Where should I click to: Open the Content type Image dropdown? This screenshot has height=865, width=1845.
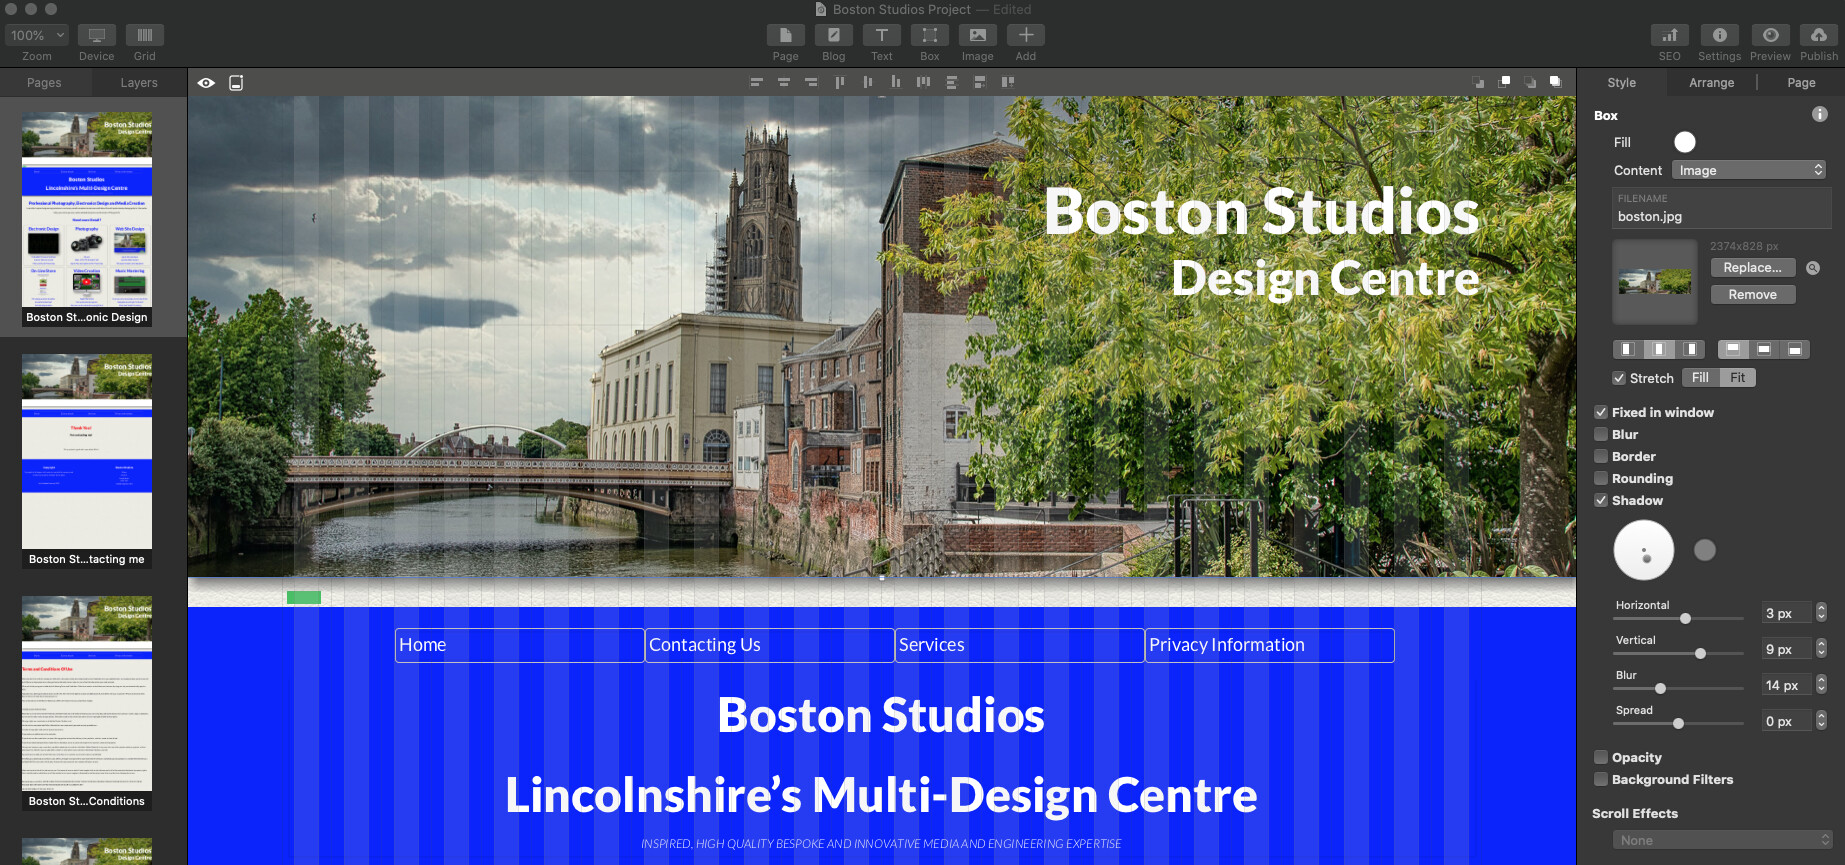pos(1749,170)
